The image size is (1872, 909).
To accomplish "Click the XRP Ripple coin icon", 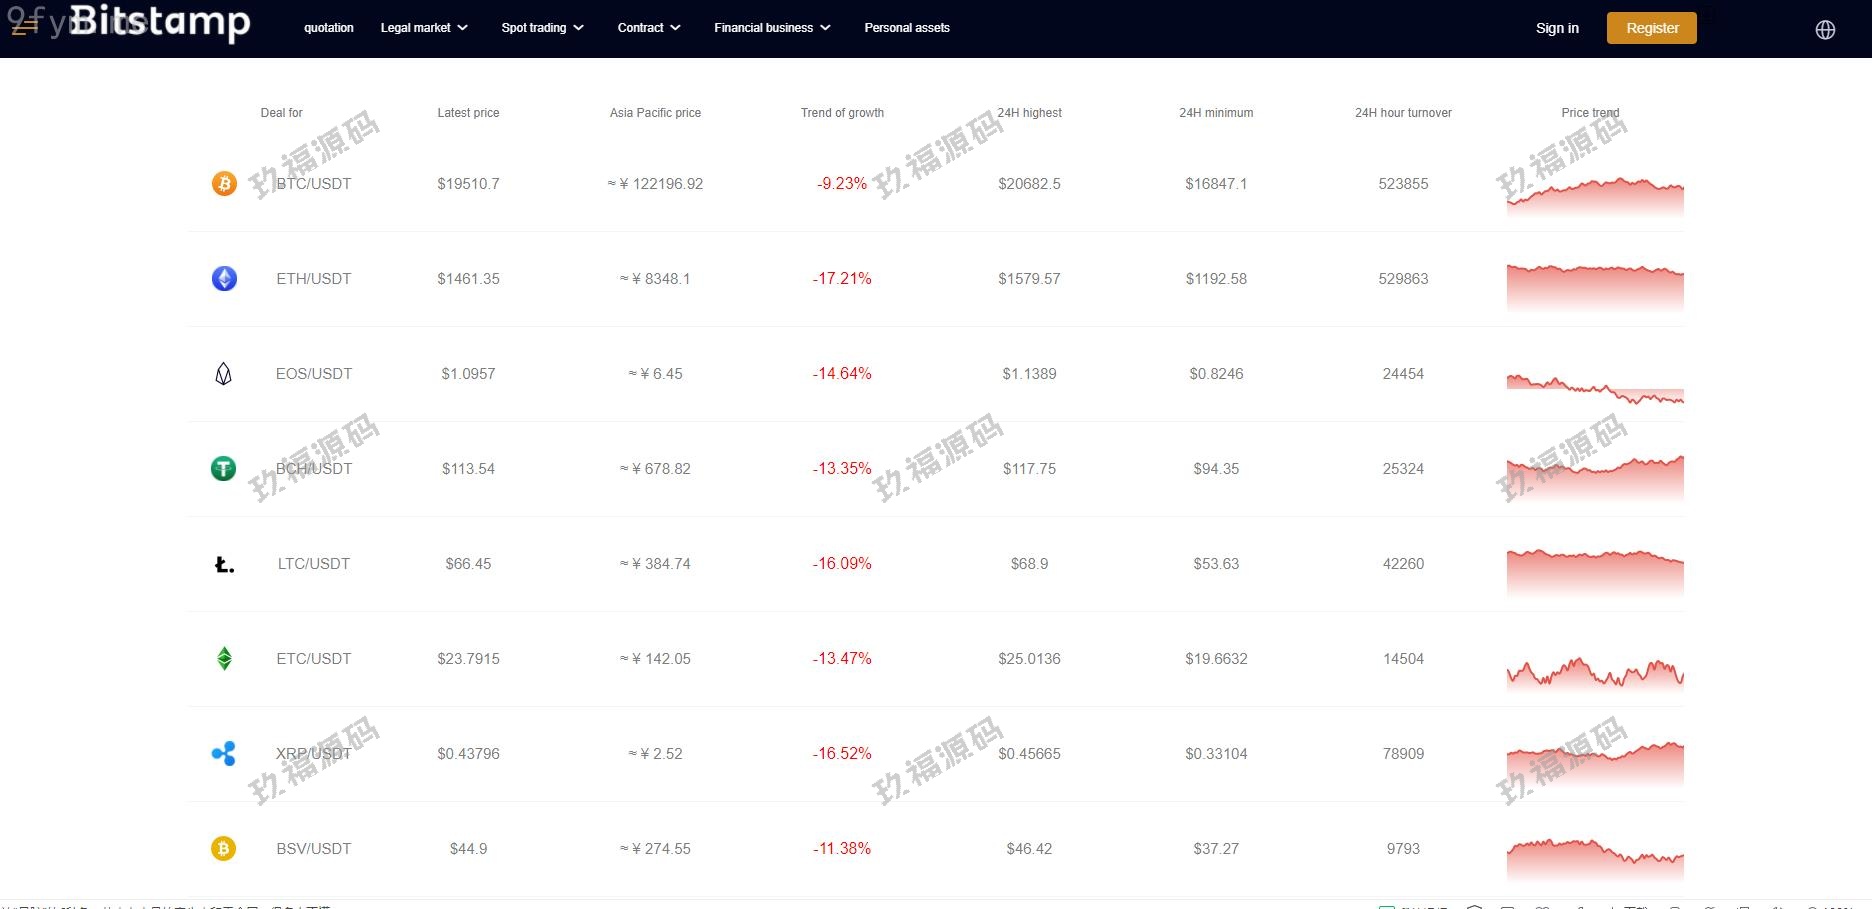I will coord(224,754).
